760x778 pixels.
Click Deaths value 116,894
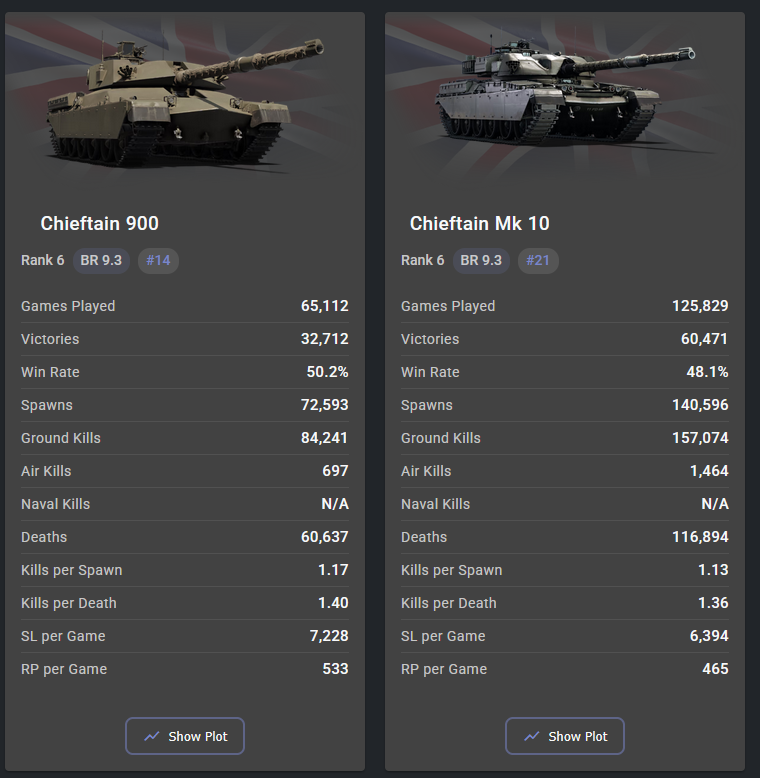click(x=700, y=537)
